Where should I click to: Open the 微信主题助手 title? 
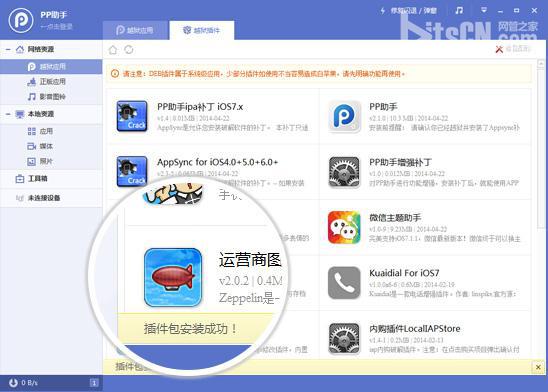click(x=395, y=218)
